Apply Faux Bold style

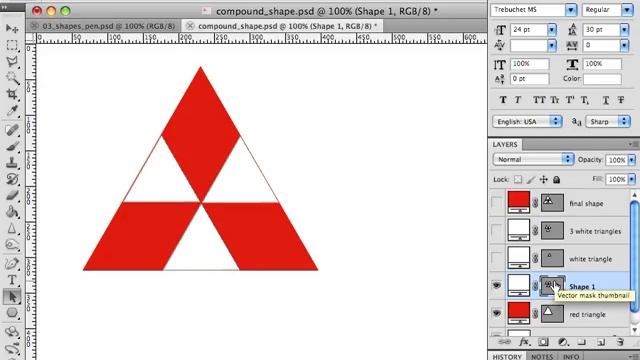[503, 100]
